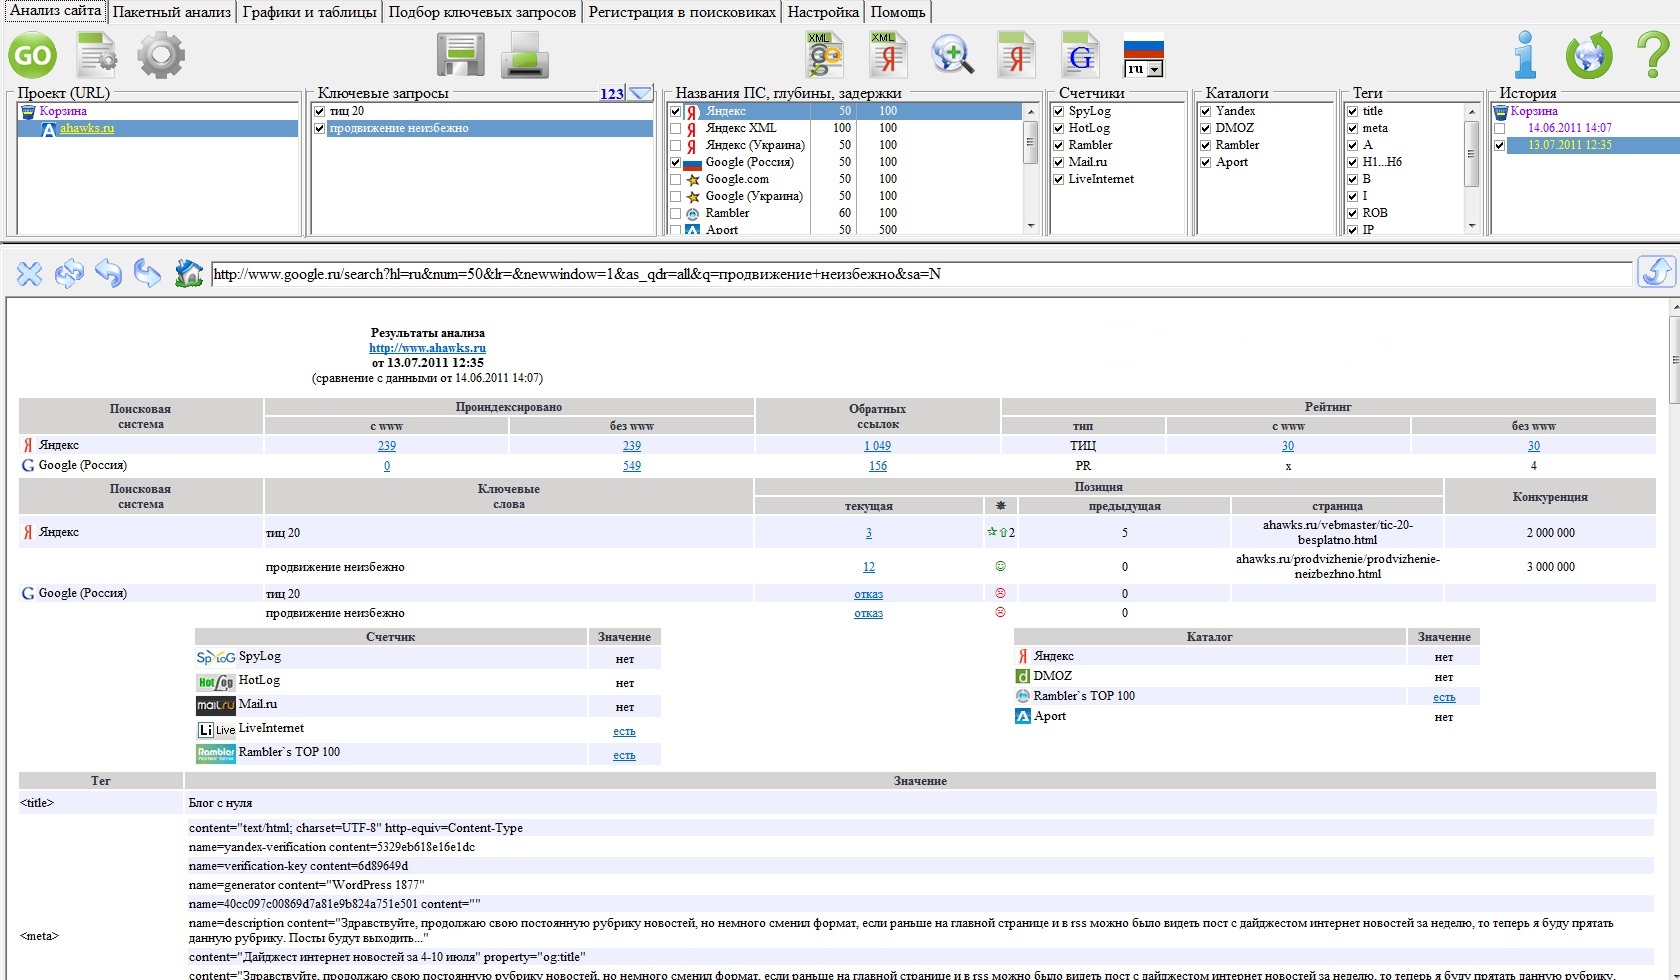Toggle the 'тиц 20' keyword checkbox
The height and width of the screenshot is (980, 1680).
click(320, 111)
